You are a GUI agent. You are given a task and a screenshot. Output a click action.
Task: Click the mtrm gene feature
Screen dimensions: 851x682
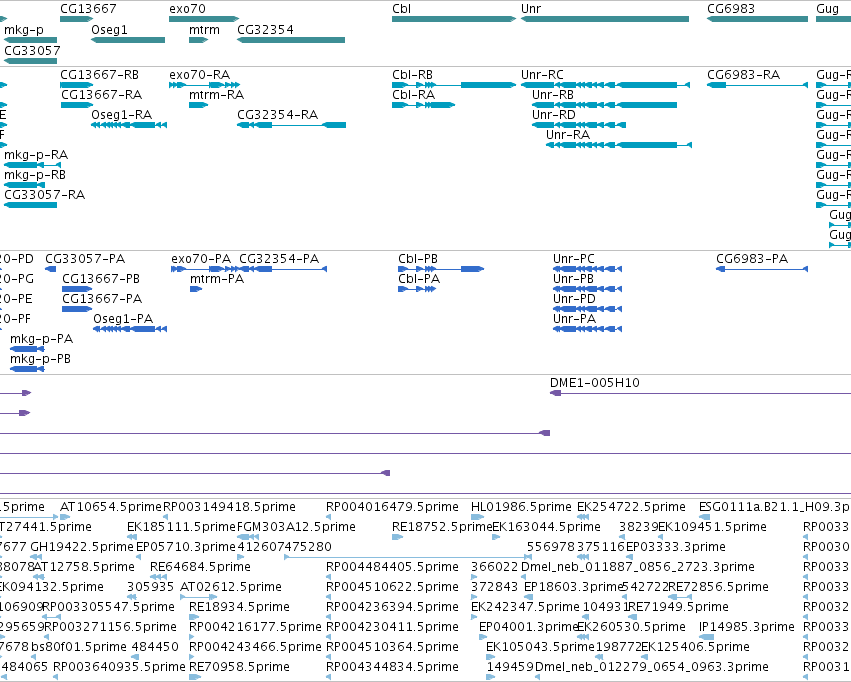pos(199,40)
